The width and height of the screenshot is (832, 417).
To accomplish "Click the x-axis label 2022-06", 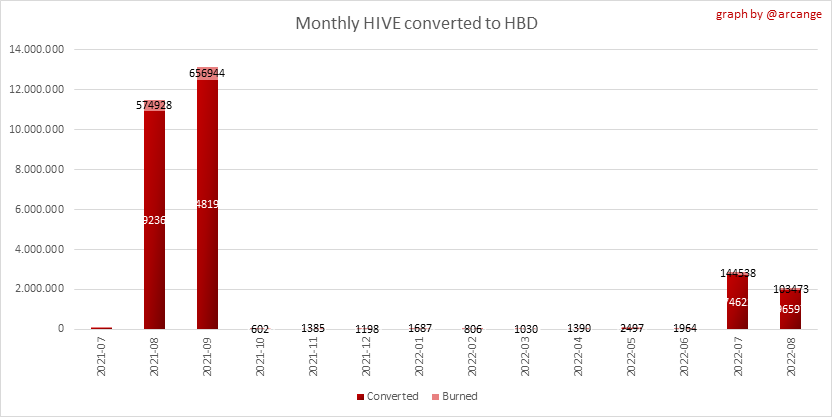I will click(685, 357).
